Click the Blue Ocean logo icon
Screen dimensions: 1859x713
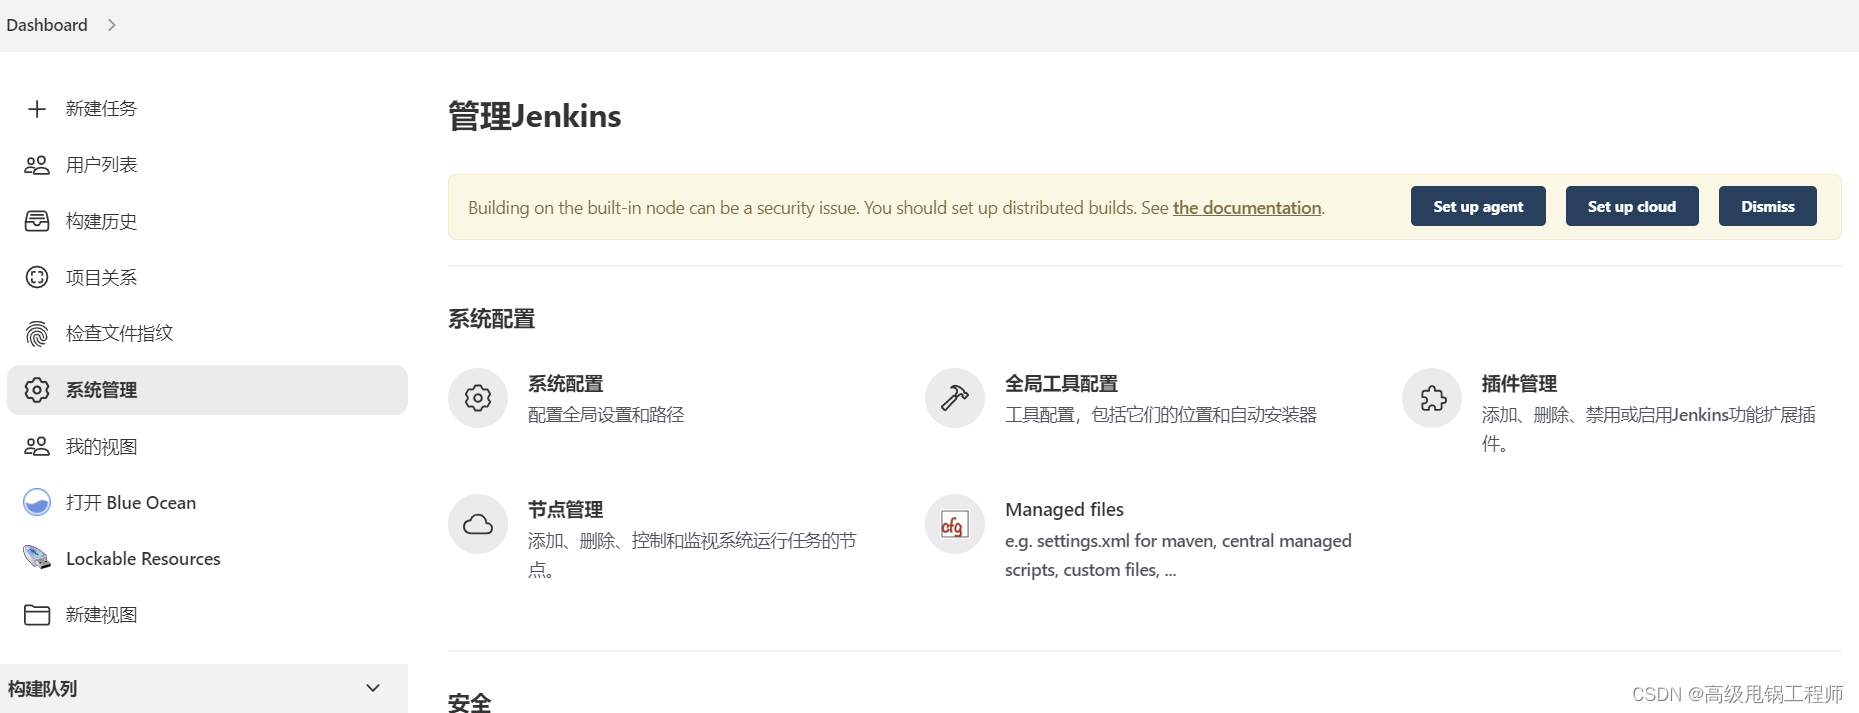click(x=37, y=502)
